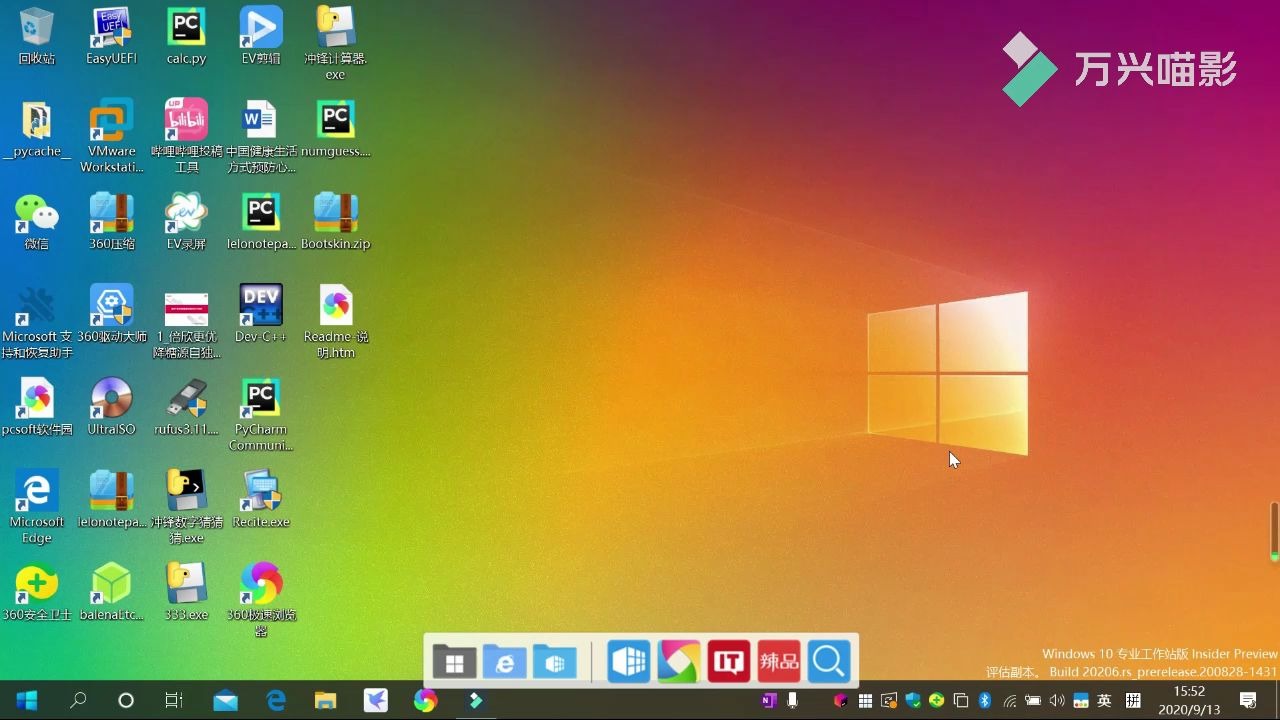This screenshot has height=720, width=1280.
Task: Select the 360极速浏览器 desktop shortcut
Action: click(261, 600)
